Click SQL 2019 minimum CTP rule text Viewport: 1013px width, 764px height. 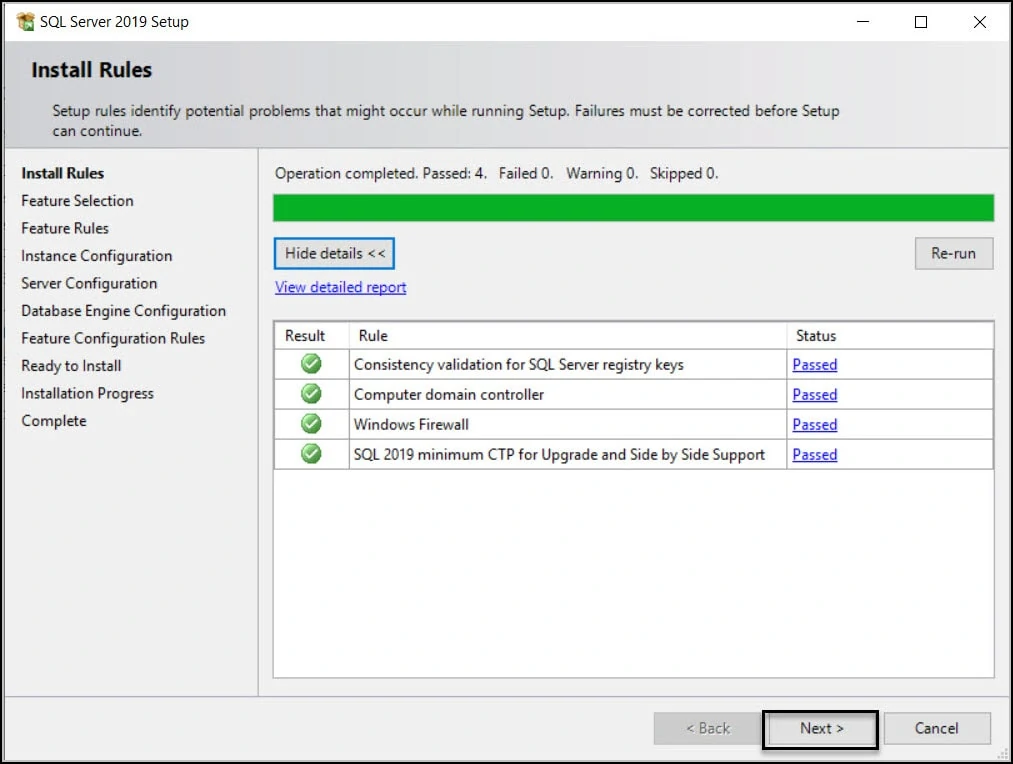click(559, 454)
